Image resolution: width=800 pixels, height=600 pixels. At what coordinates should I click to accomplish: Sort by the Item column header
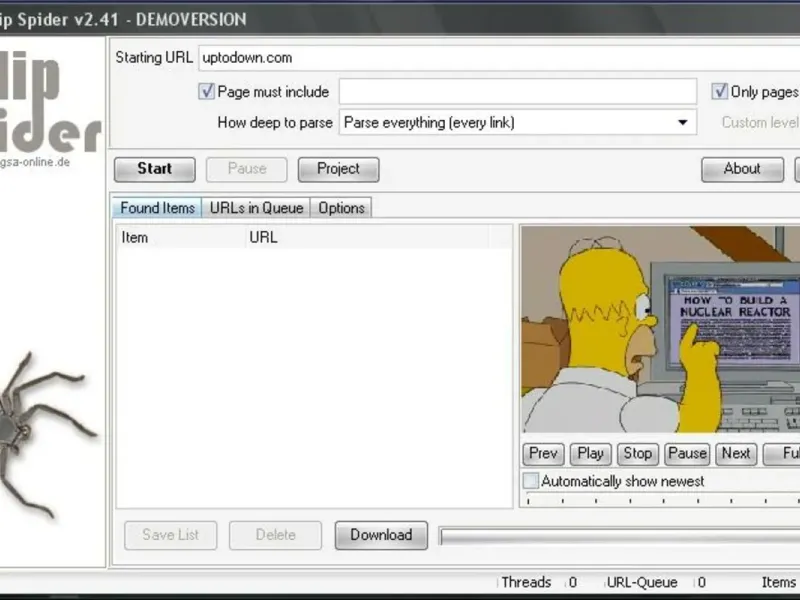point(181,238)
